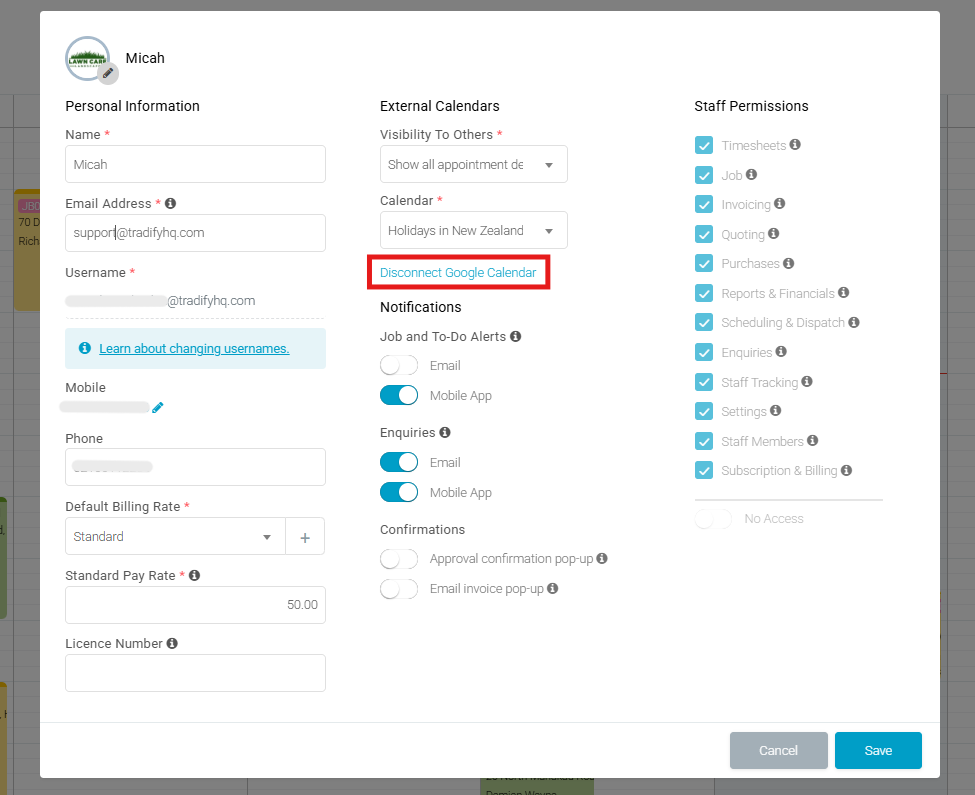Save the staff member changes
975x795 pixels.
click(877, 750)
